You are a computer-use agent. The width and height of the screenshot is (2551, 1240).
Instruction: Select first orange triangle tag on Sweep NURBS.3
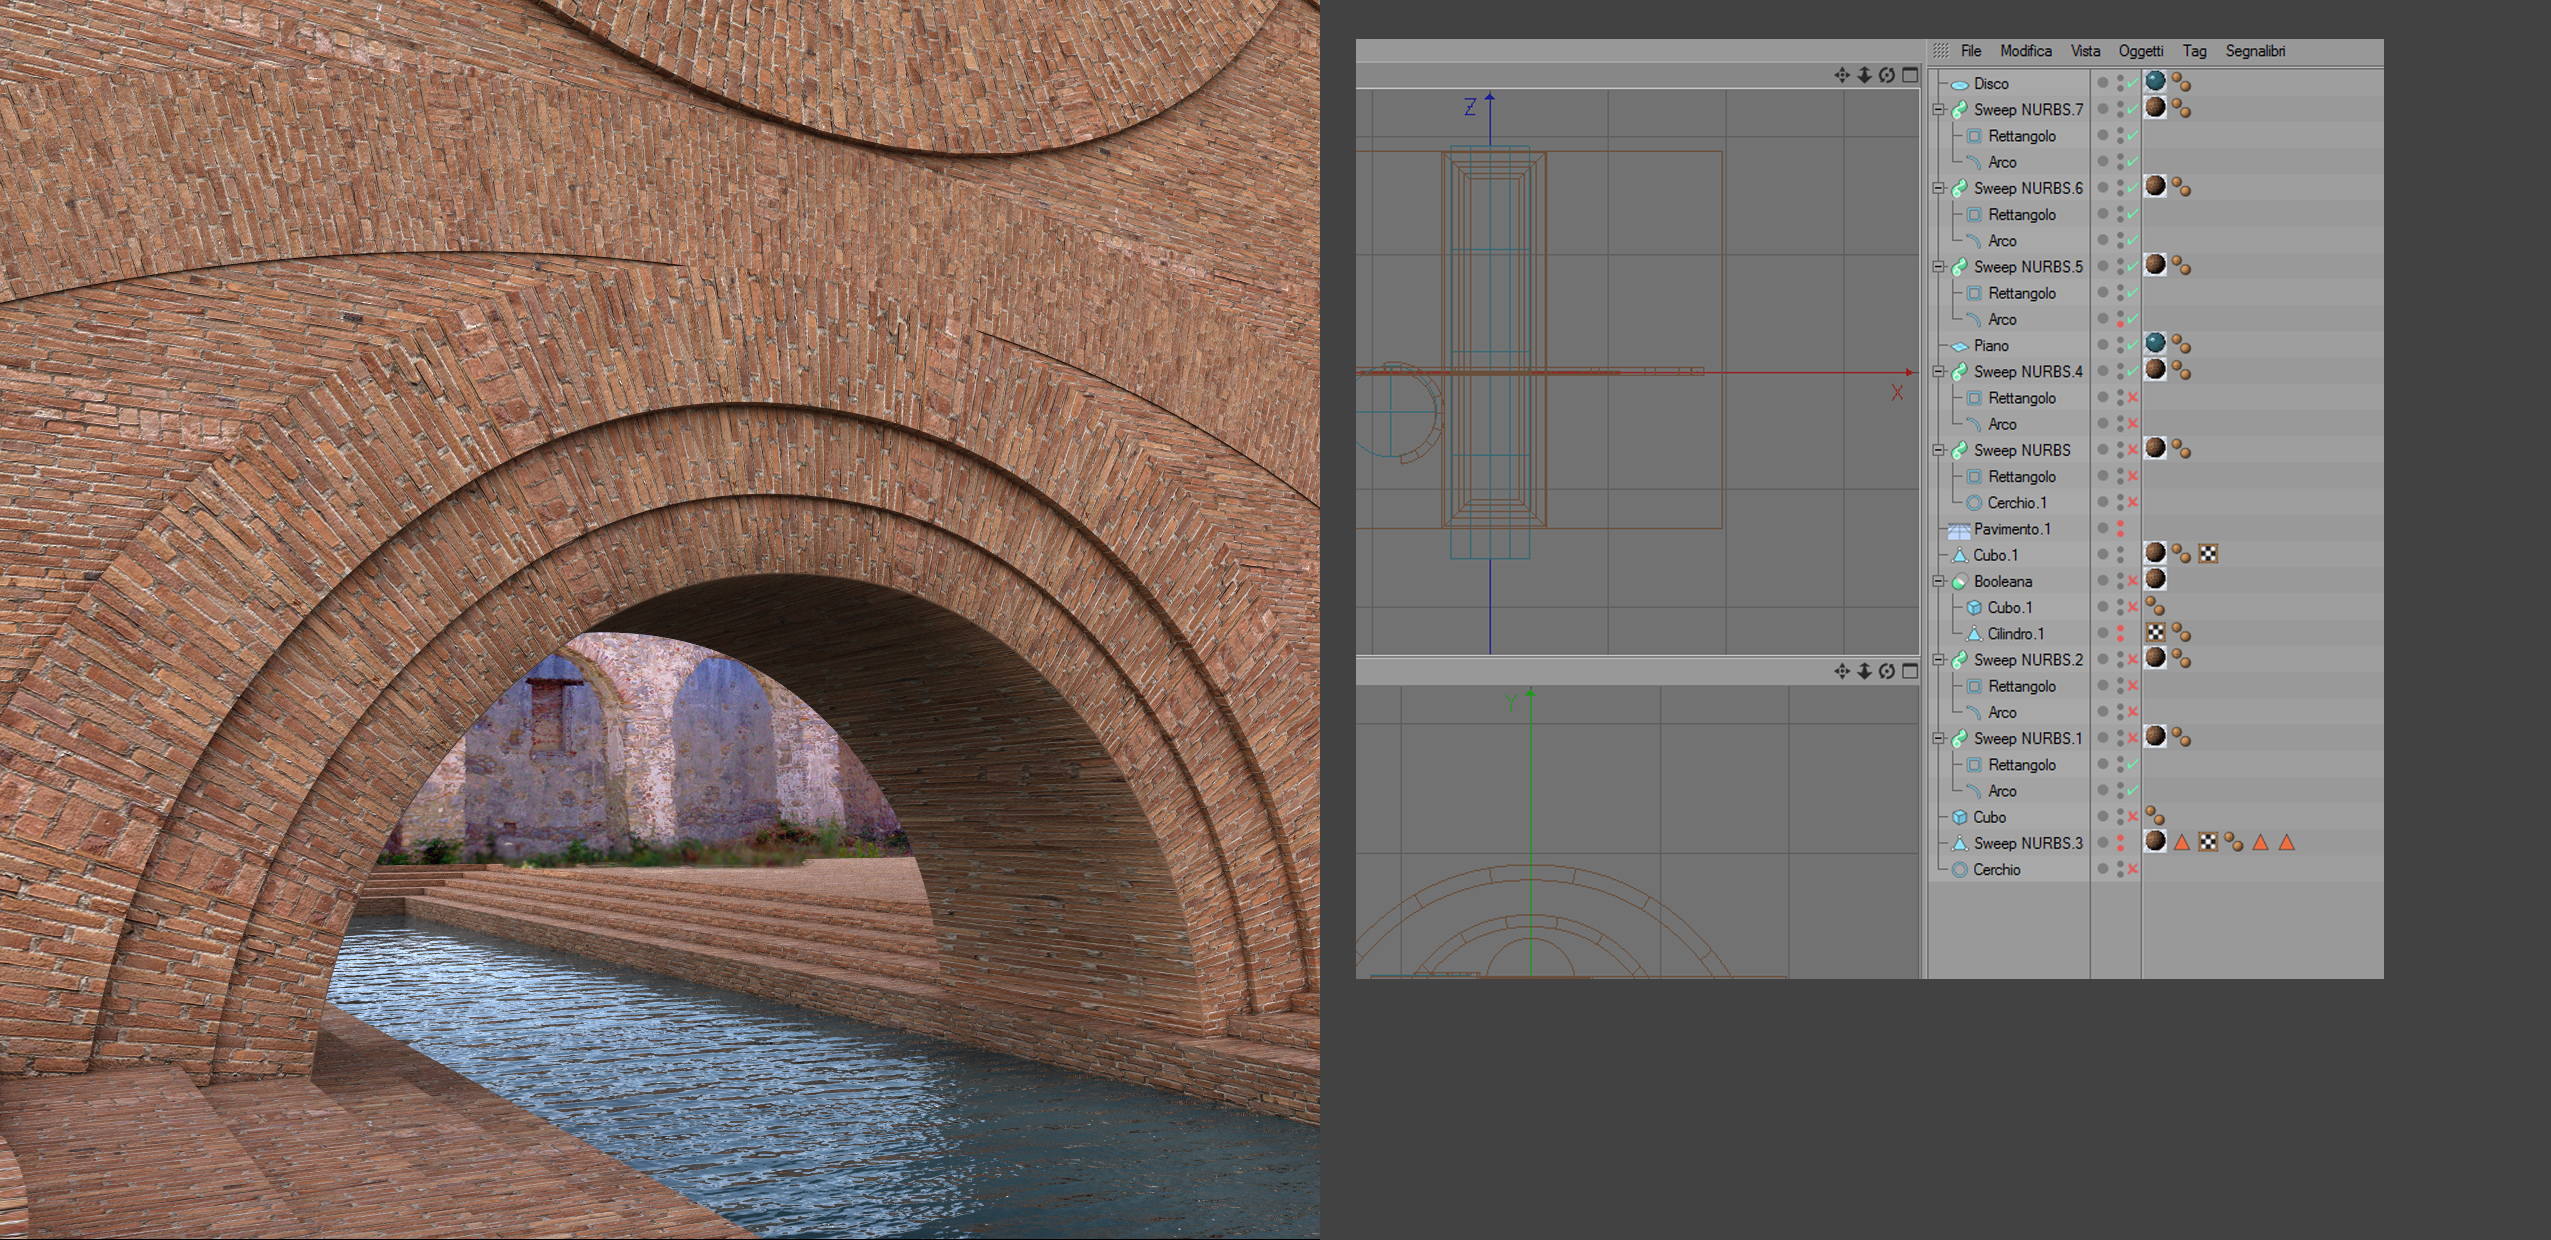pyautogui.click(x=2182, y=843)
